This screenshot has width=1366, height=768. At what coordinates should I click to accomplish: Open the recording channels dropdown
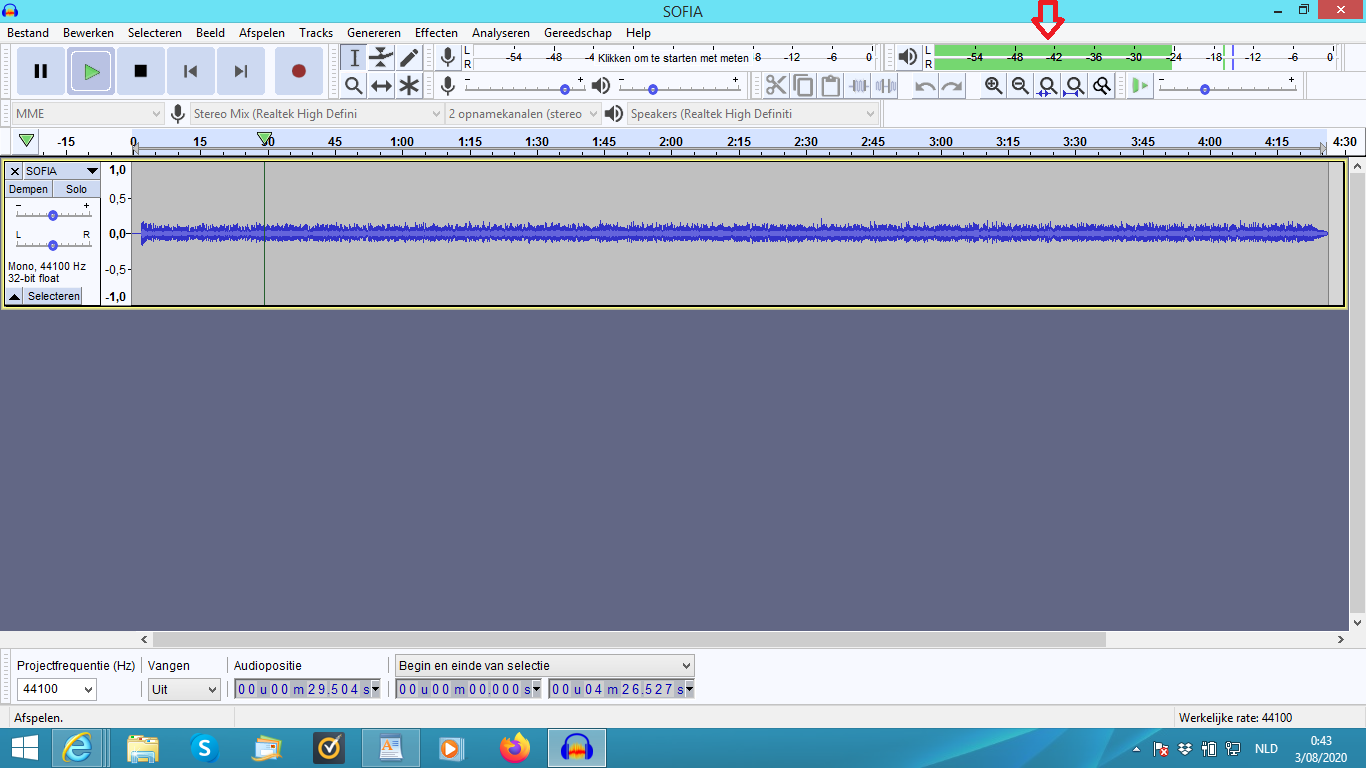[x=523, y=114]
